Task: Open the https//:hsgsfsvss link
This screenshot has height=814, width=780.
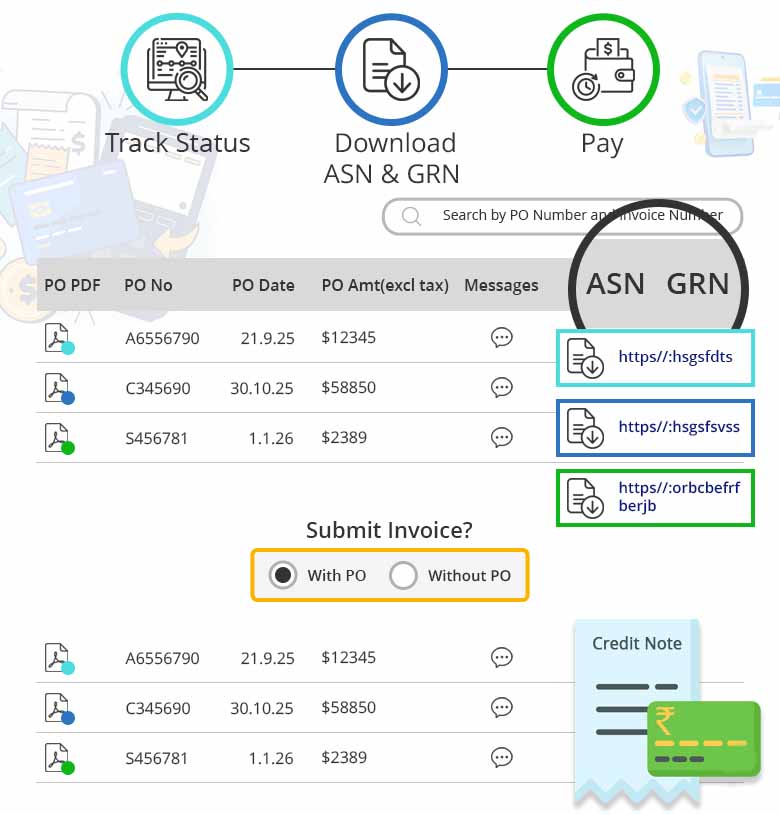Action: (x=679, y=427)
